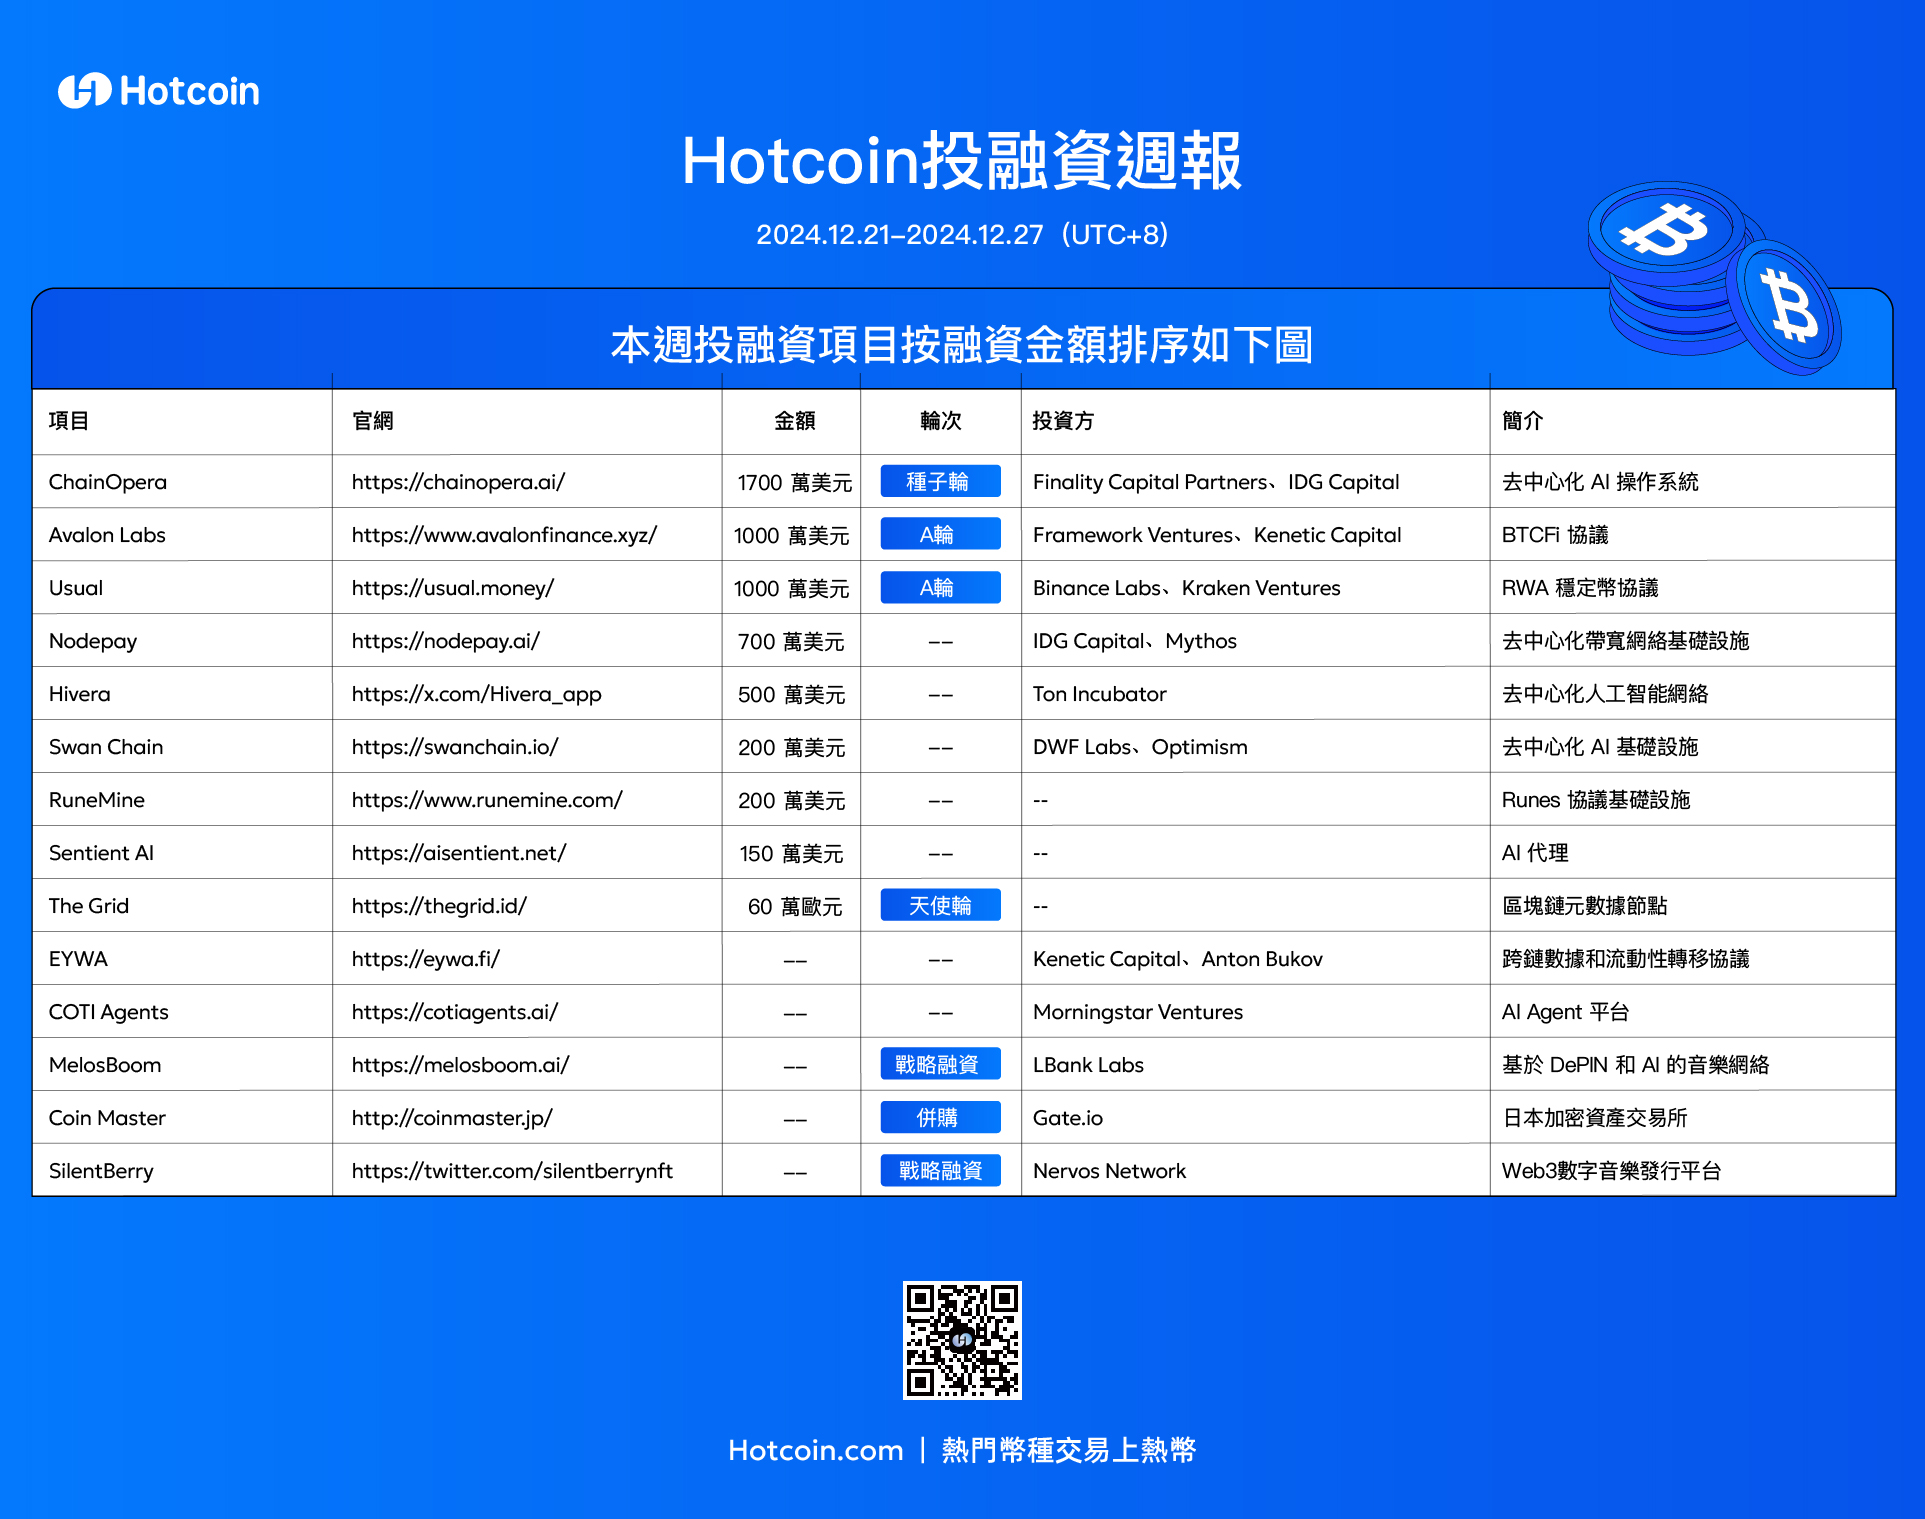Select the Coin Master project name
The width and height of the screenshot is (1925, 1519).
[107, 1118]
